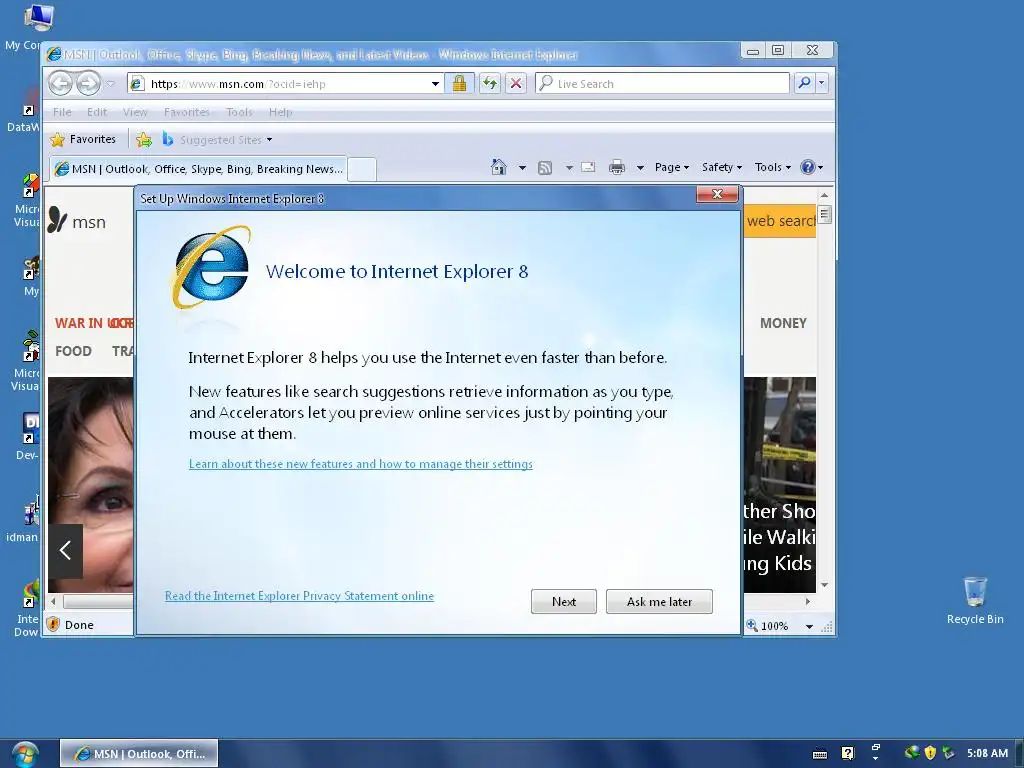Open the Home button dropdown arrow
The image size is (1024, 768).
[x=522, y=168]
